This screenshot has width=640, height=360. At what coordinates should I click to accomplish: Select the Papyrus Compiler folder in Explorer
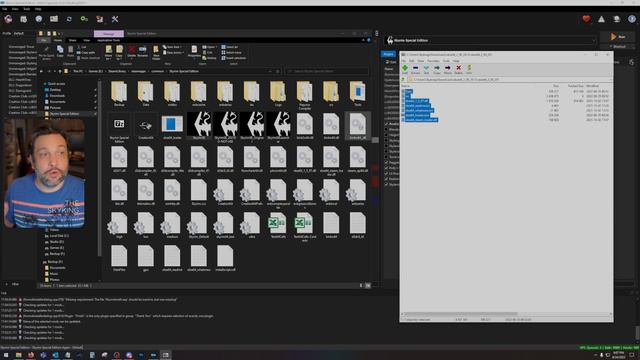304,95
